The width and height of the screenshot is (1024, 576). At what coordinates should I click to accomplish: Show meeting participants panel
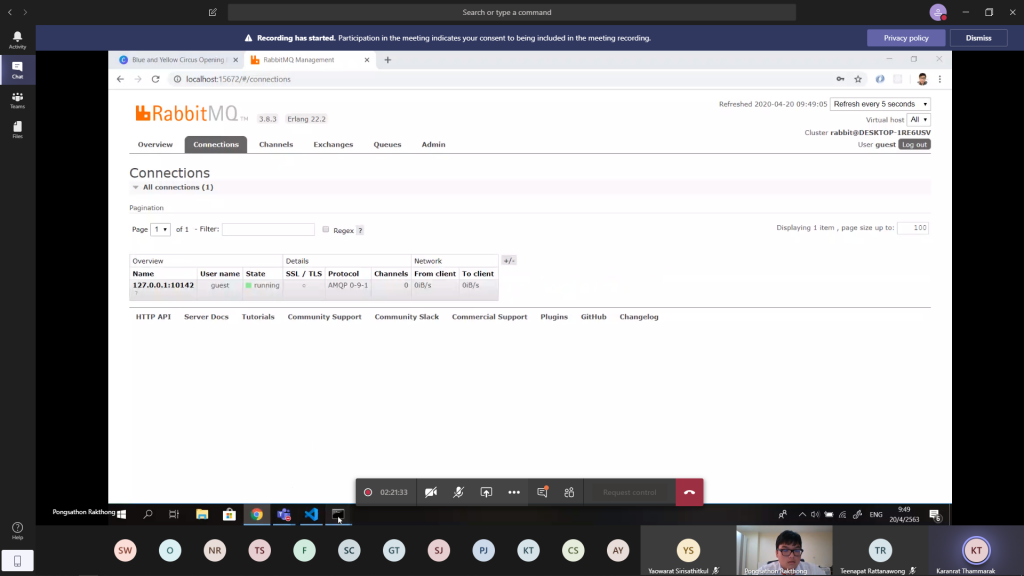click(569, 492)
